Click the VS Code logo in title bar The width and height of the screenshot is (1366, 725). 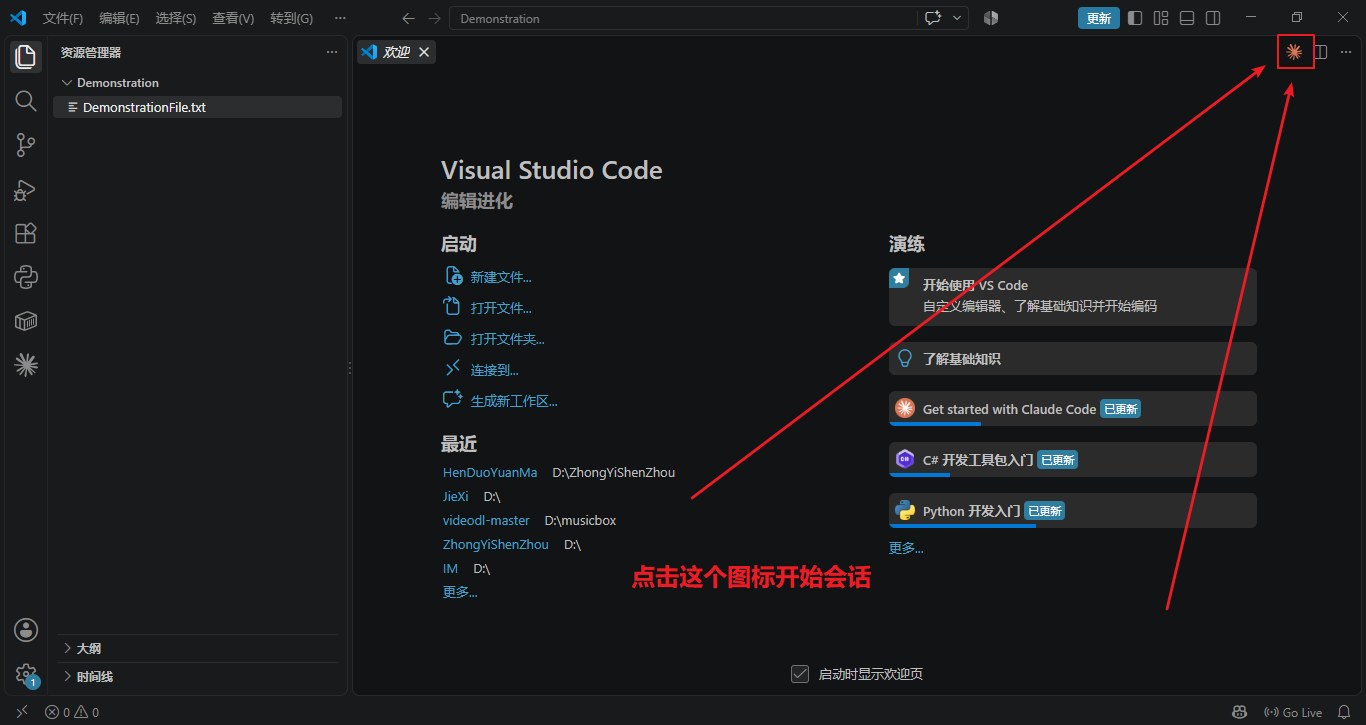(x=17, y=18)
